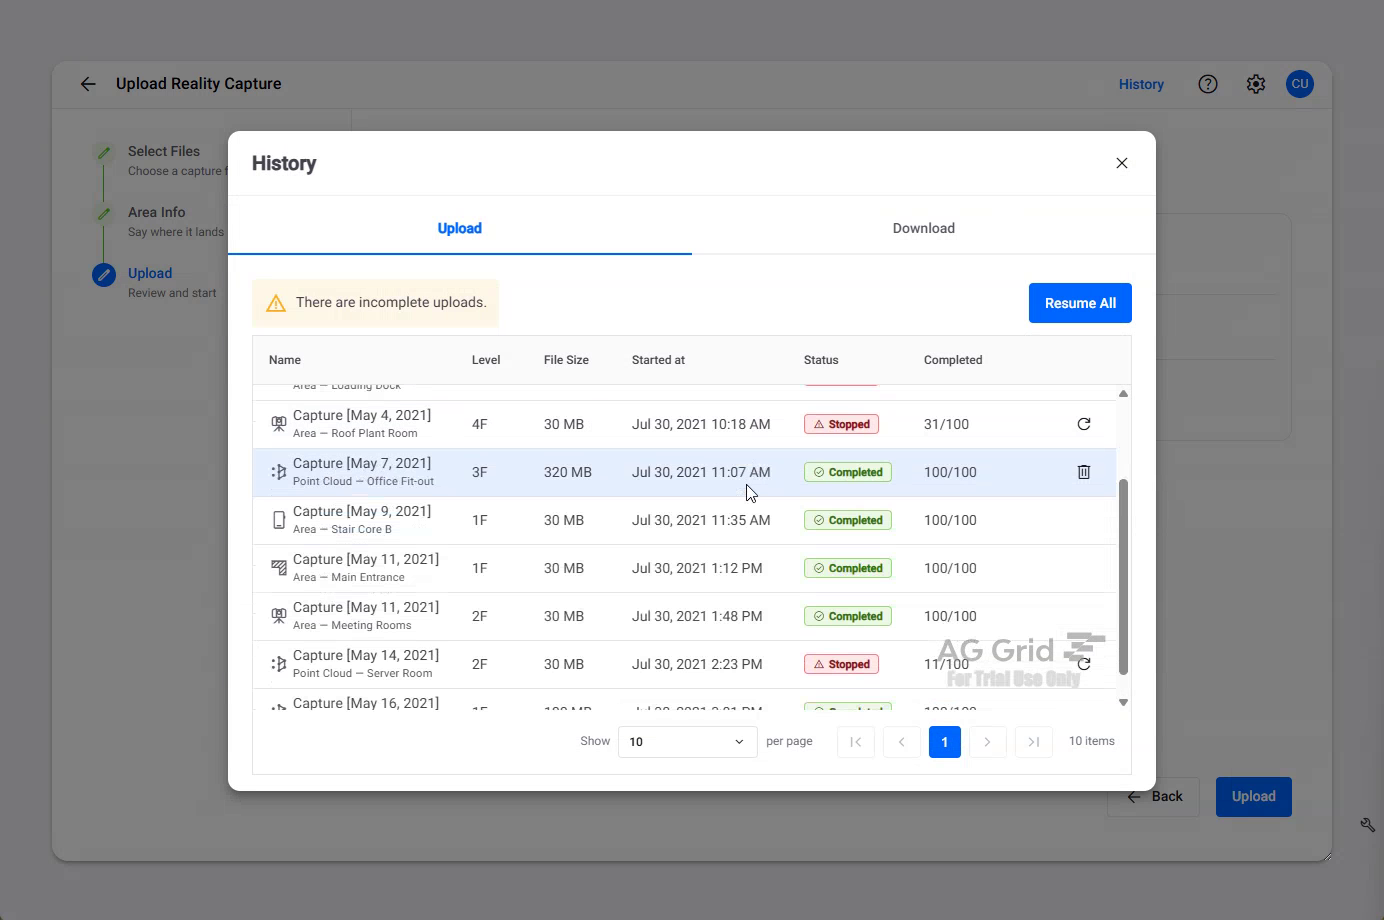This screenshot has width=1384, height=920.
Task: Sort by the Name column header
Action: click(285, 360)
